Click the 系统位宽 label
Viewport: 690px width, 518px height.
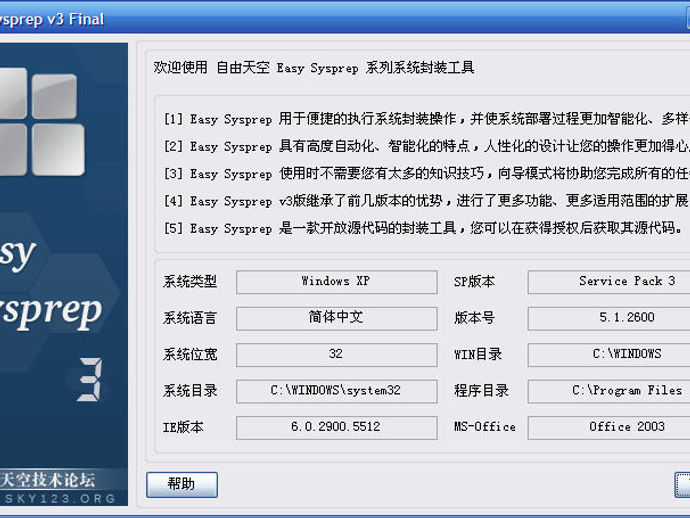tap(190, 354)
